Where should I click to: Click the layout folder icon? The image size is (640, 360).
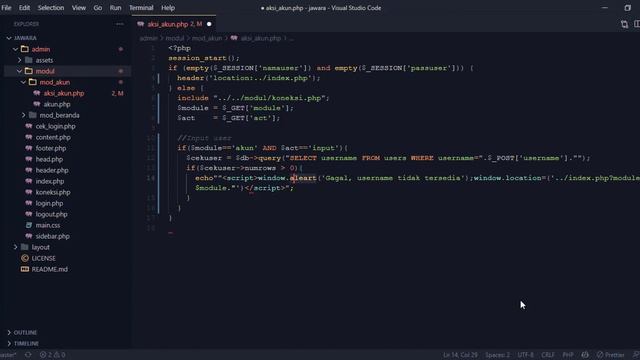(24, 247)
